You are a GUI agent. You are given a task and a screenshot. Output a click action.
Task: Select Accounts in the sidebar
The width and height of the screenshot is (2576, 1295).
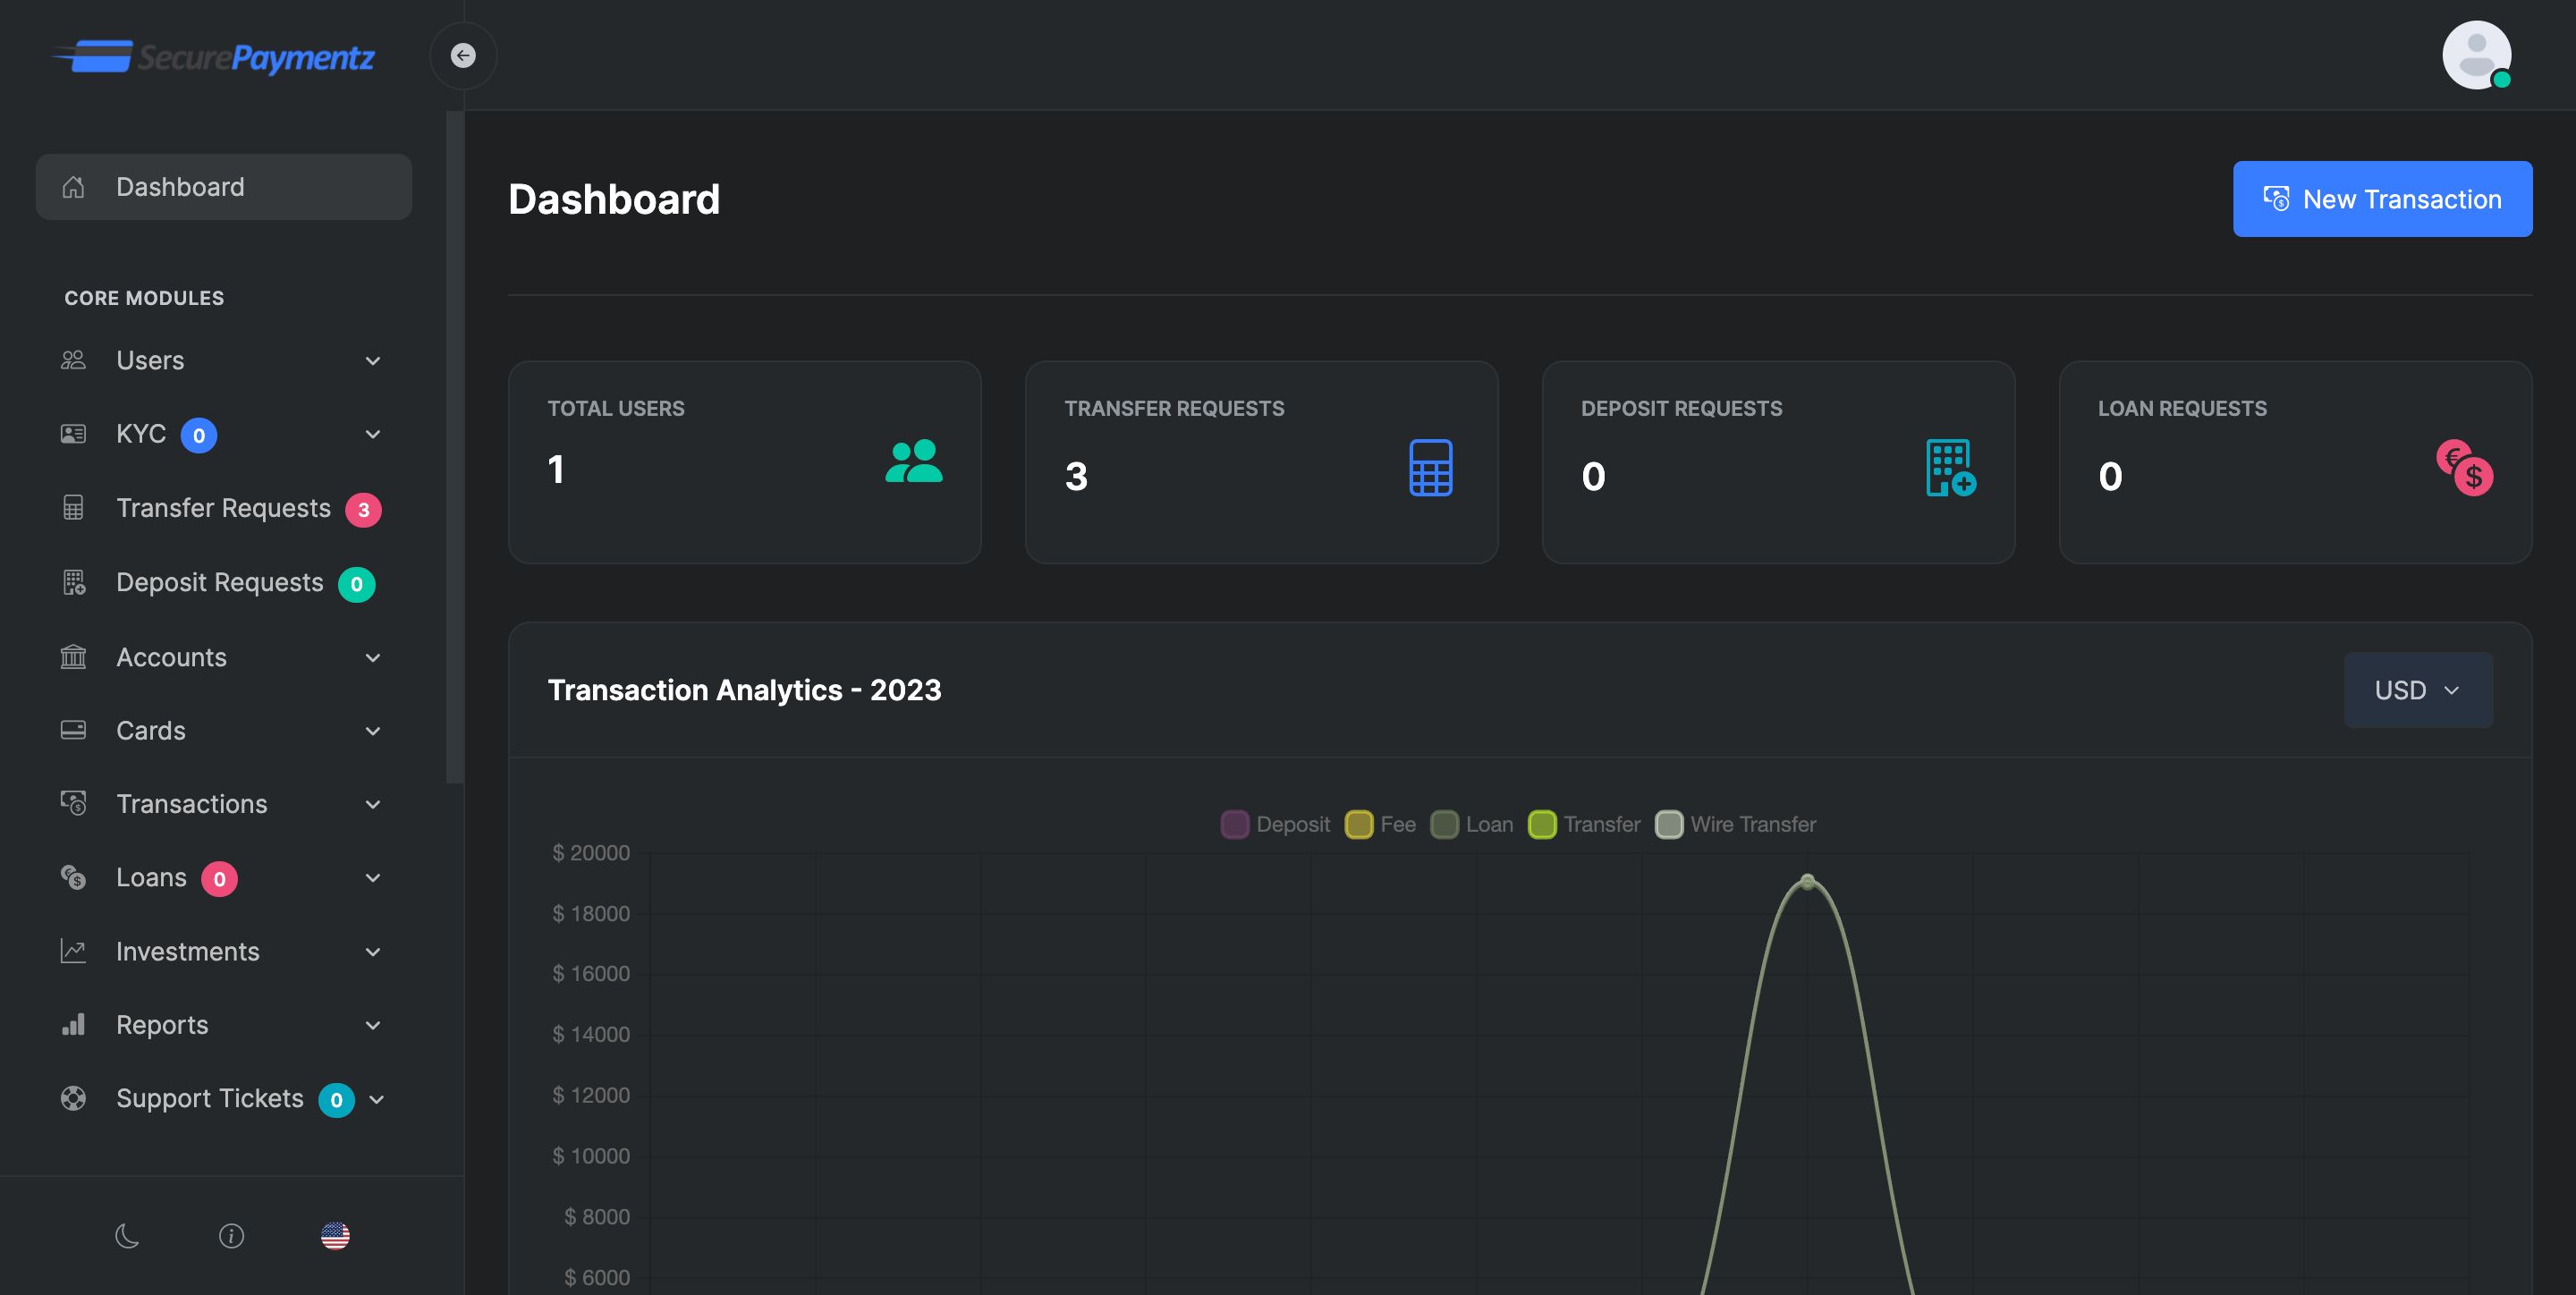(223, 657)
